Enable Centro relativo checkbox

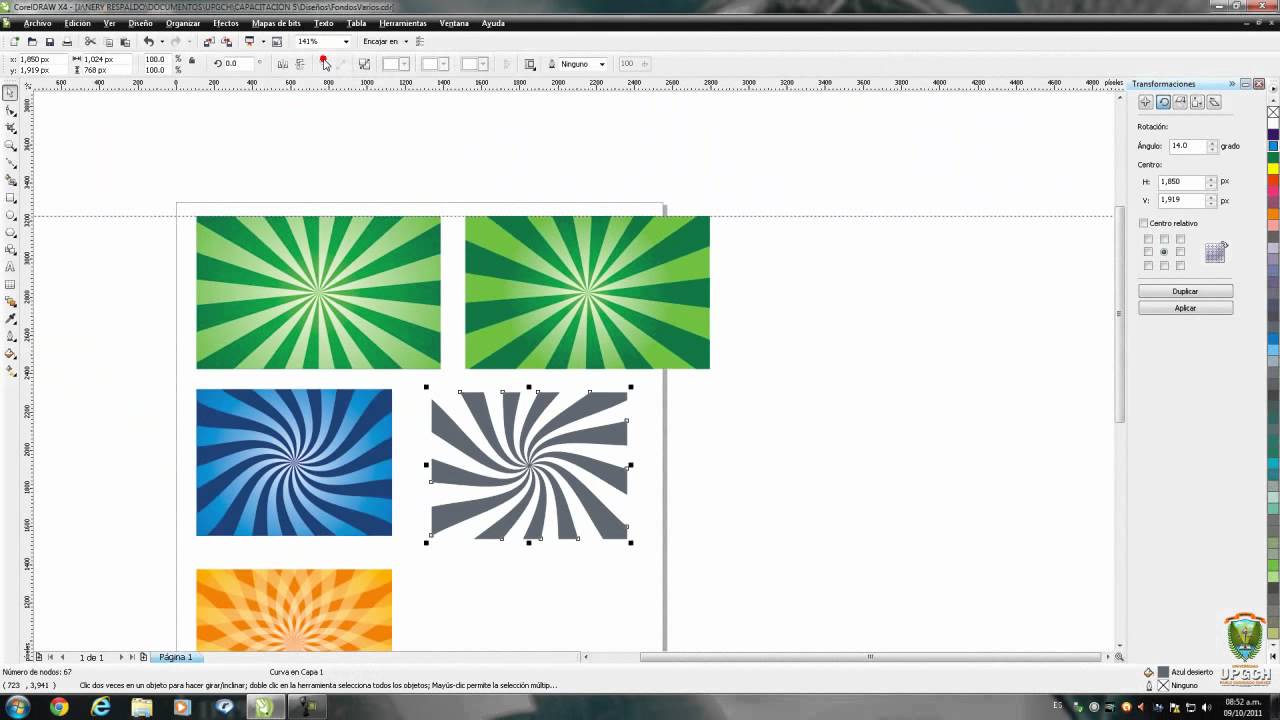pyautogui.click(x=1144, y=223)
